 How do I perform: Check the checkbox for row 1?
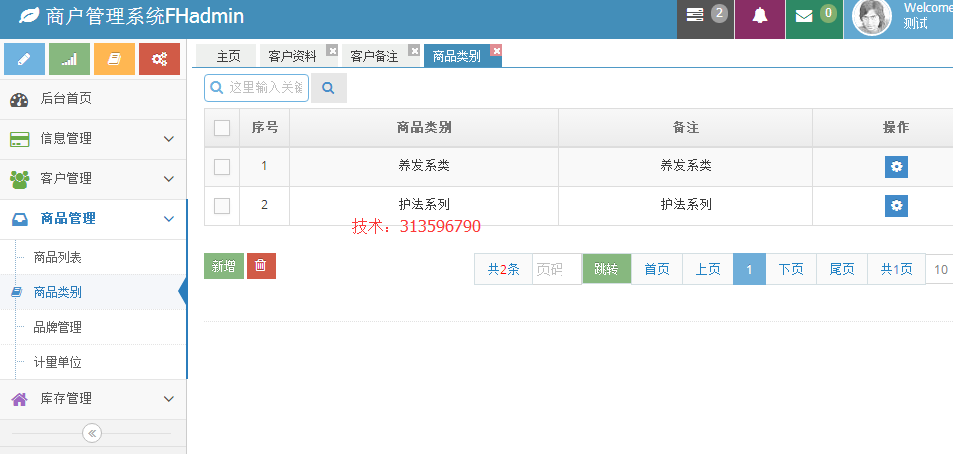222,167
